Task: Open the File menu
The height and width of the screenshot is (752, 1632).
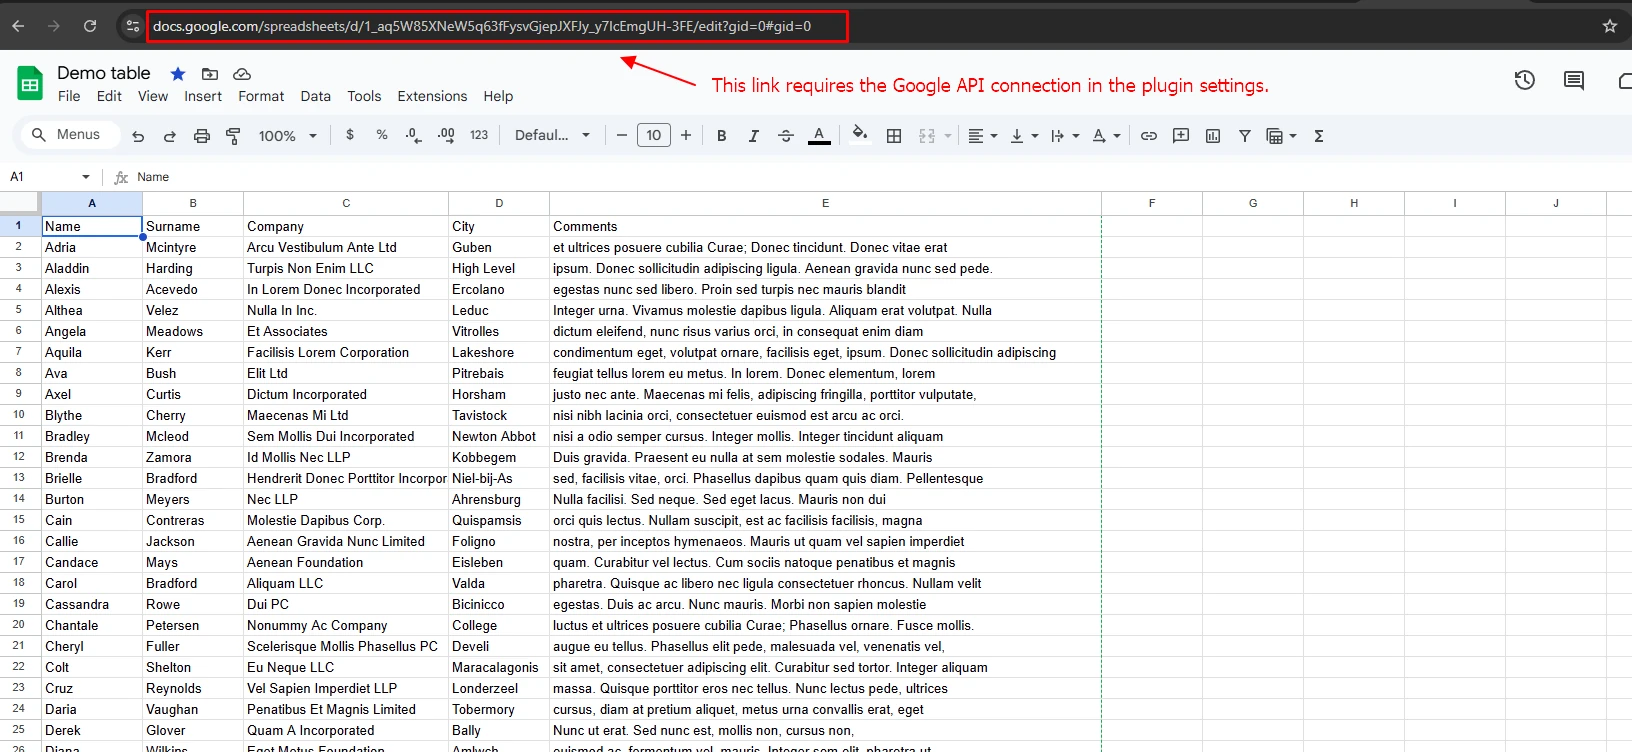Action: tap(69, 96)
